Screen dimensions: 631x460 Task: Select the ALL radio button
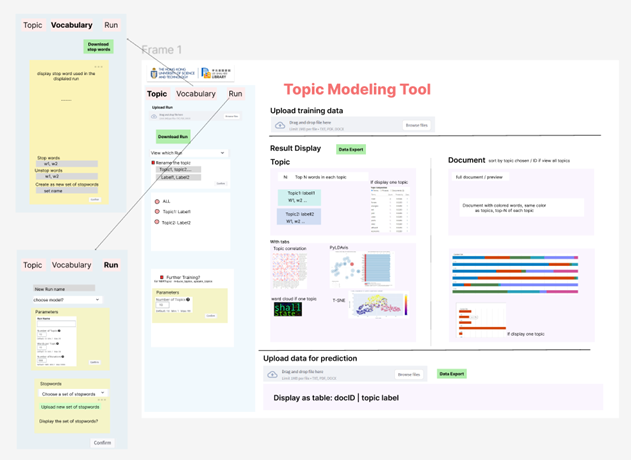point(157,201)
